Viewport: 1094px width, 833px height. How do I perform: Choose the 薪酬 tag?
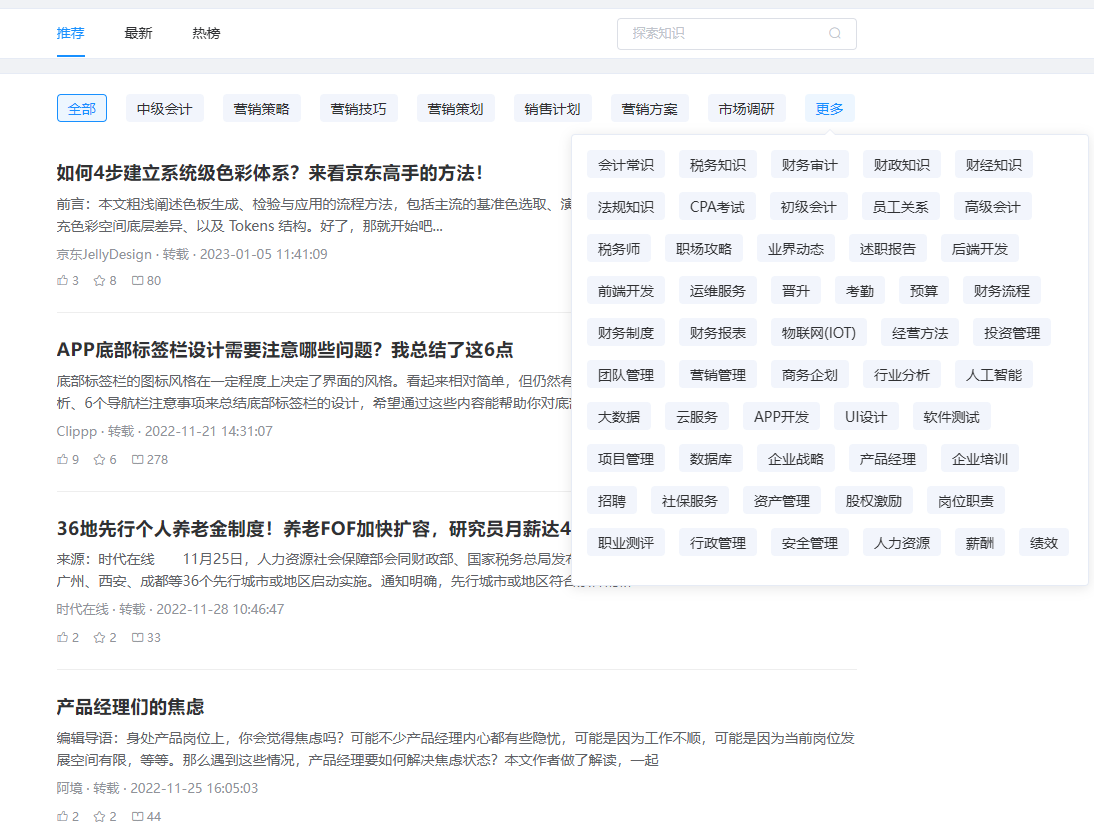(x=980, y=542)
